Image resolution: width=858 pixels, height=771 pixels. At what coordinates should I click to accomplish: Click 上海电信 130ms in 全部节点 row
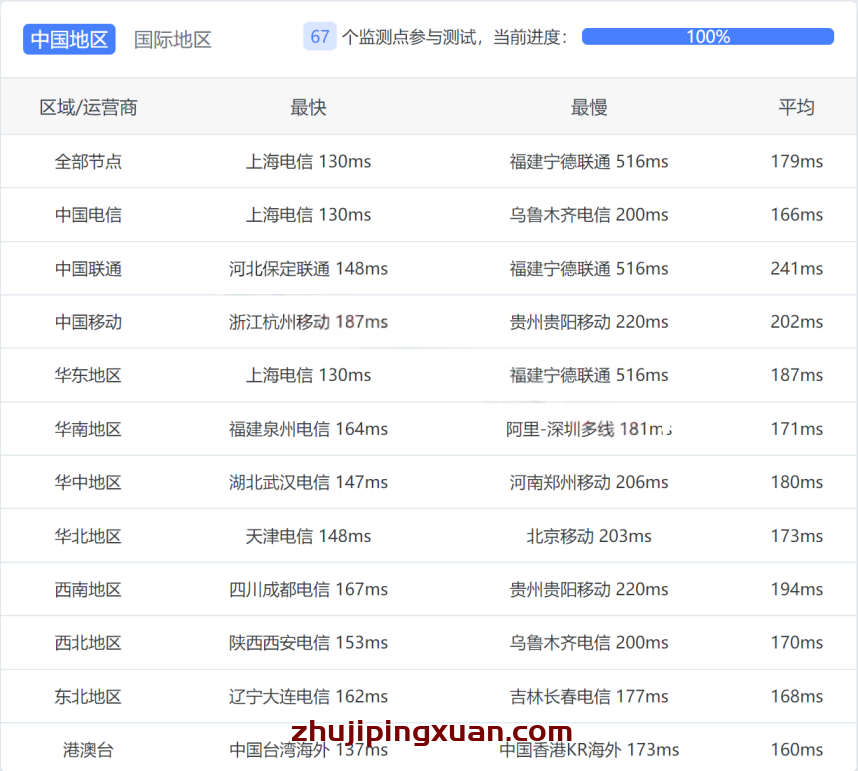point(308,161)
